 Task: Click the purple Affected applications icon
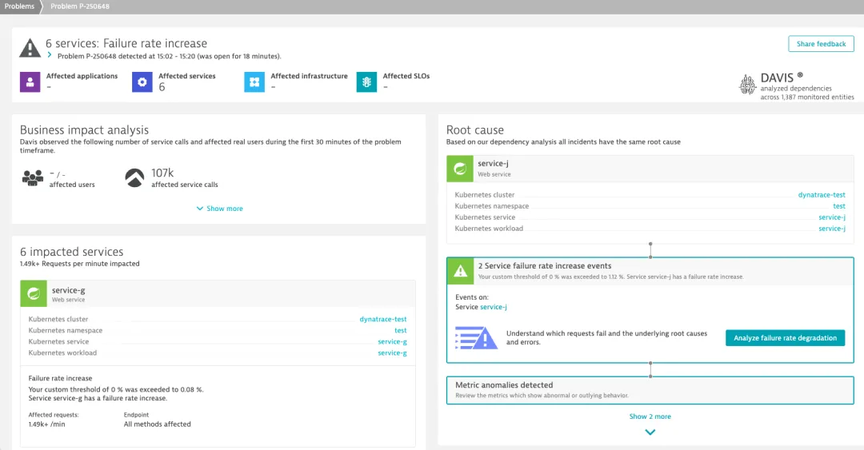pos(30,82)
